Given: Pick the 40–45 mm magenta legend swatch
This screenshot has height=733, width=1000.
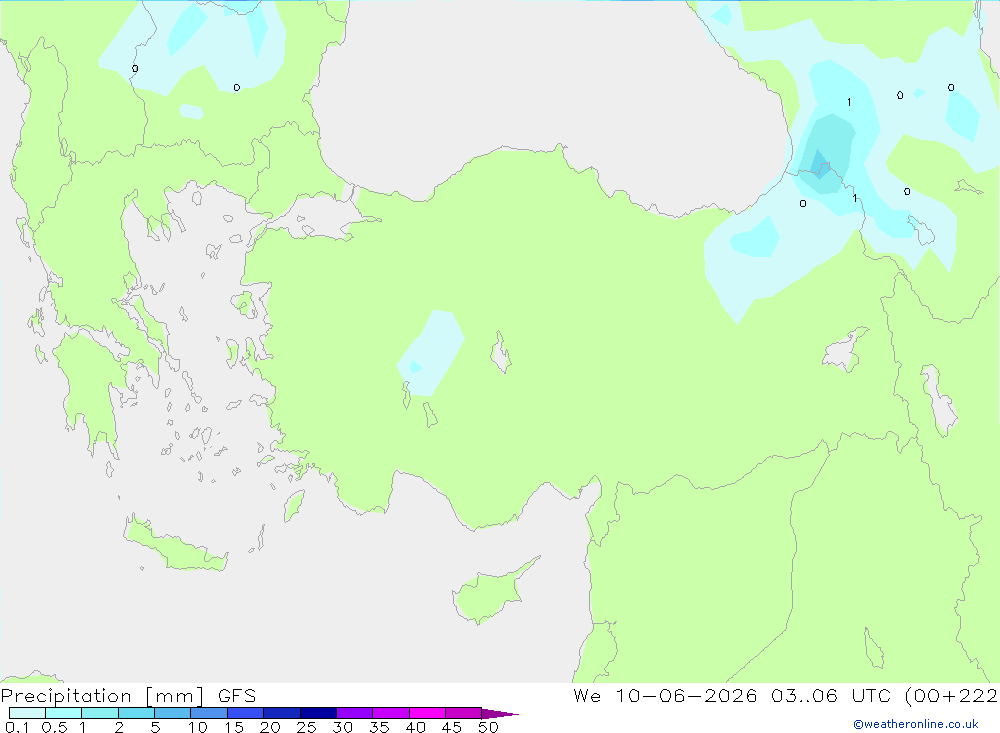Looking at the screenshot, I should [x=427, y=713].
